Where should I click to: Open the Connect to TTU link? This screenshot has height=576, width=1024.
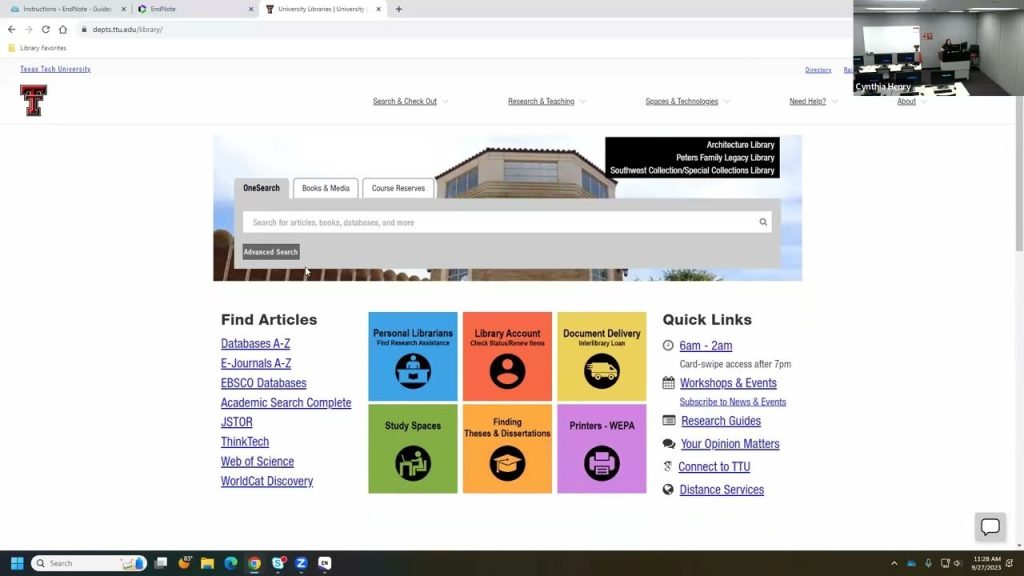(714, 466)
